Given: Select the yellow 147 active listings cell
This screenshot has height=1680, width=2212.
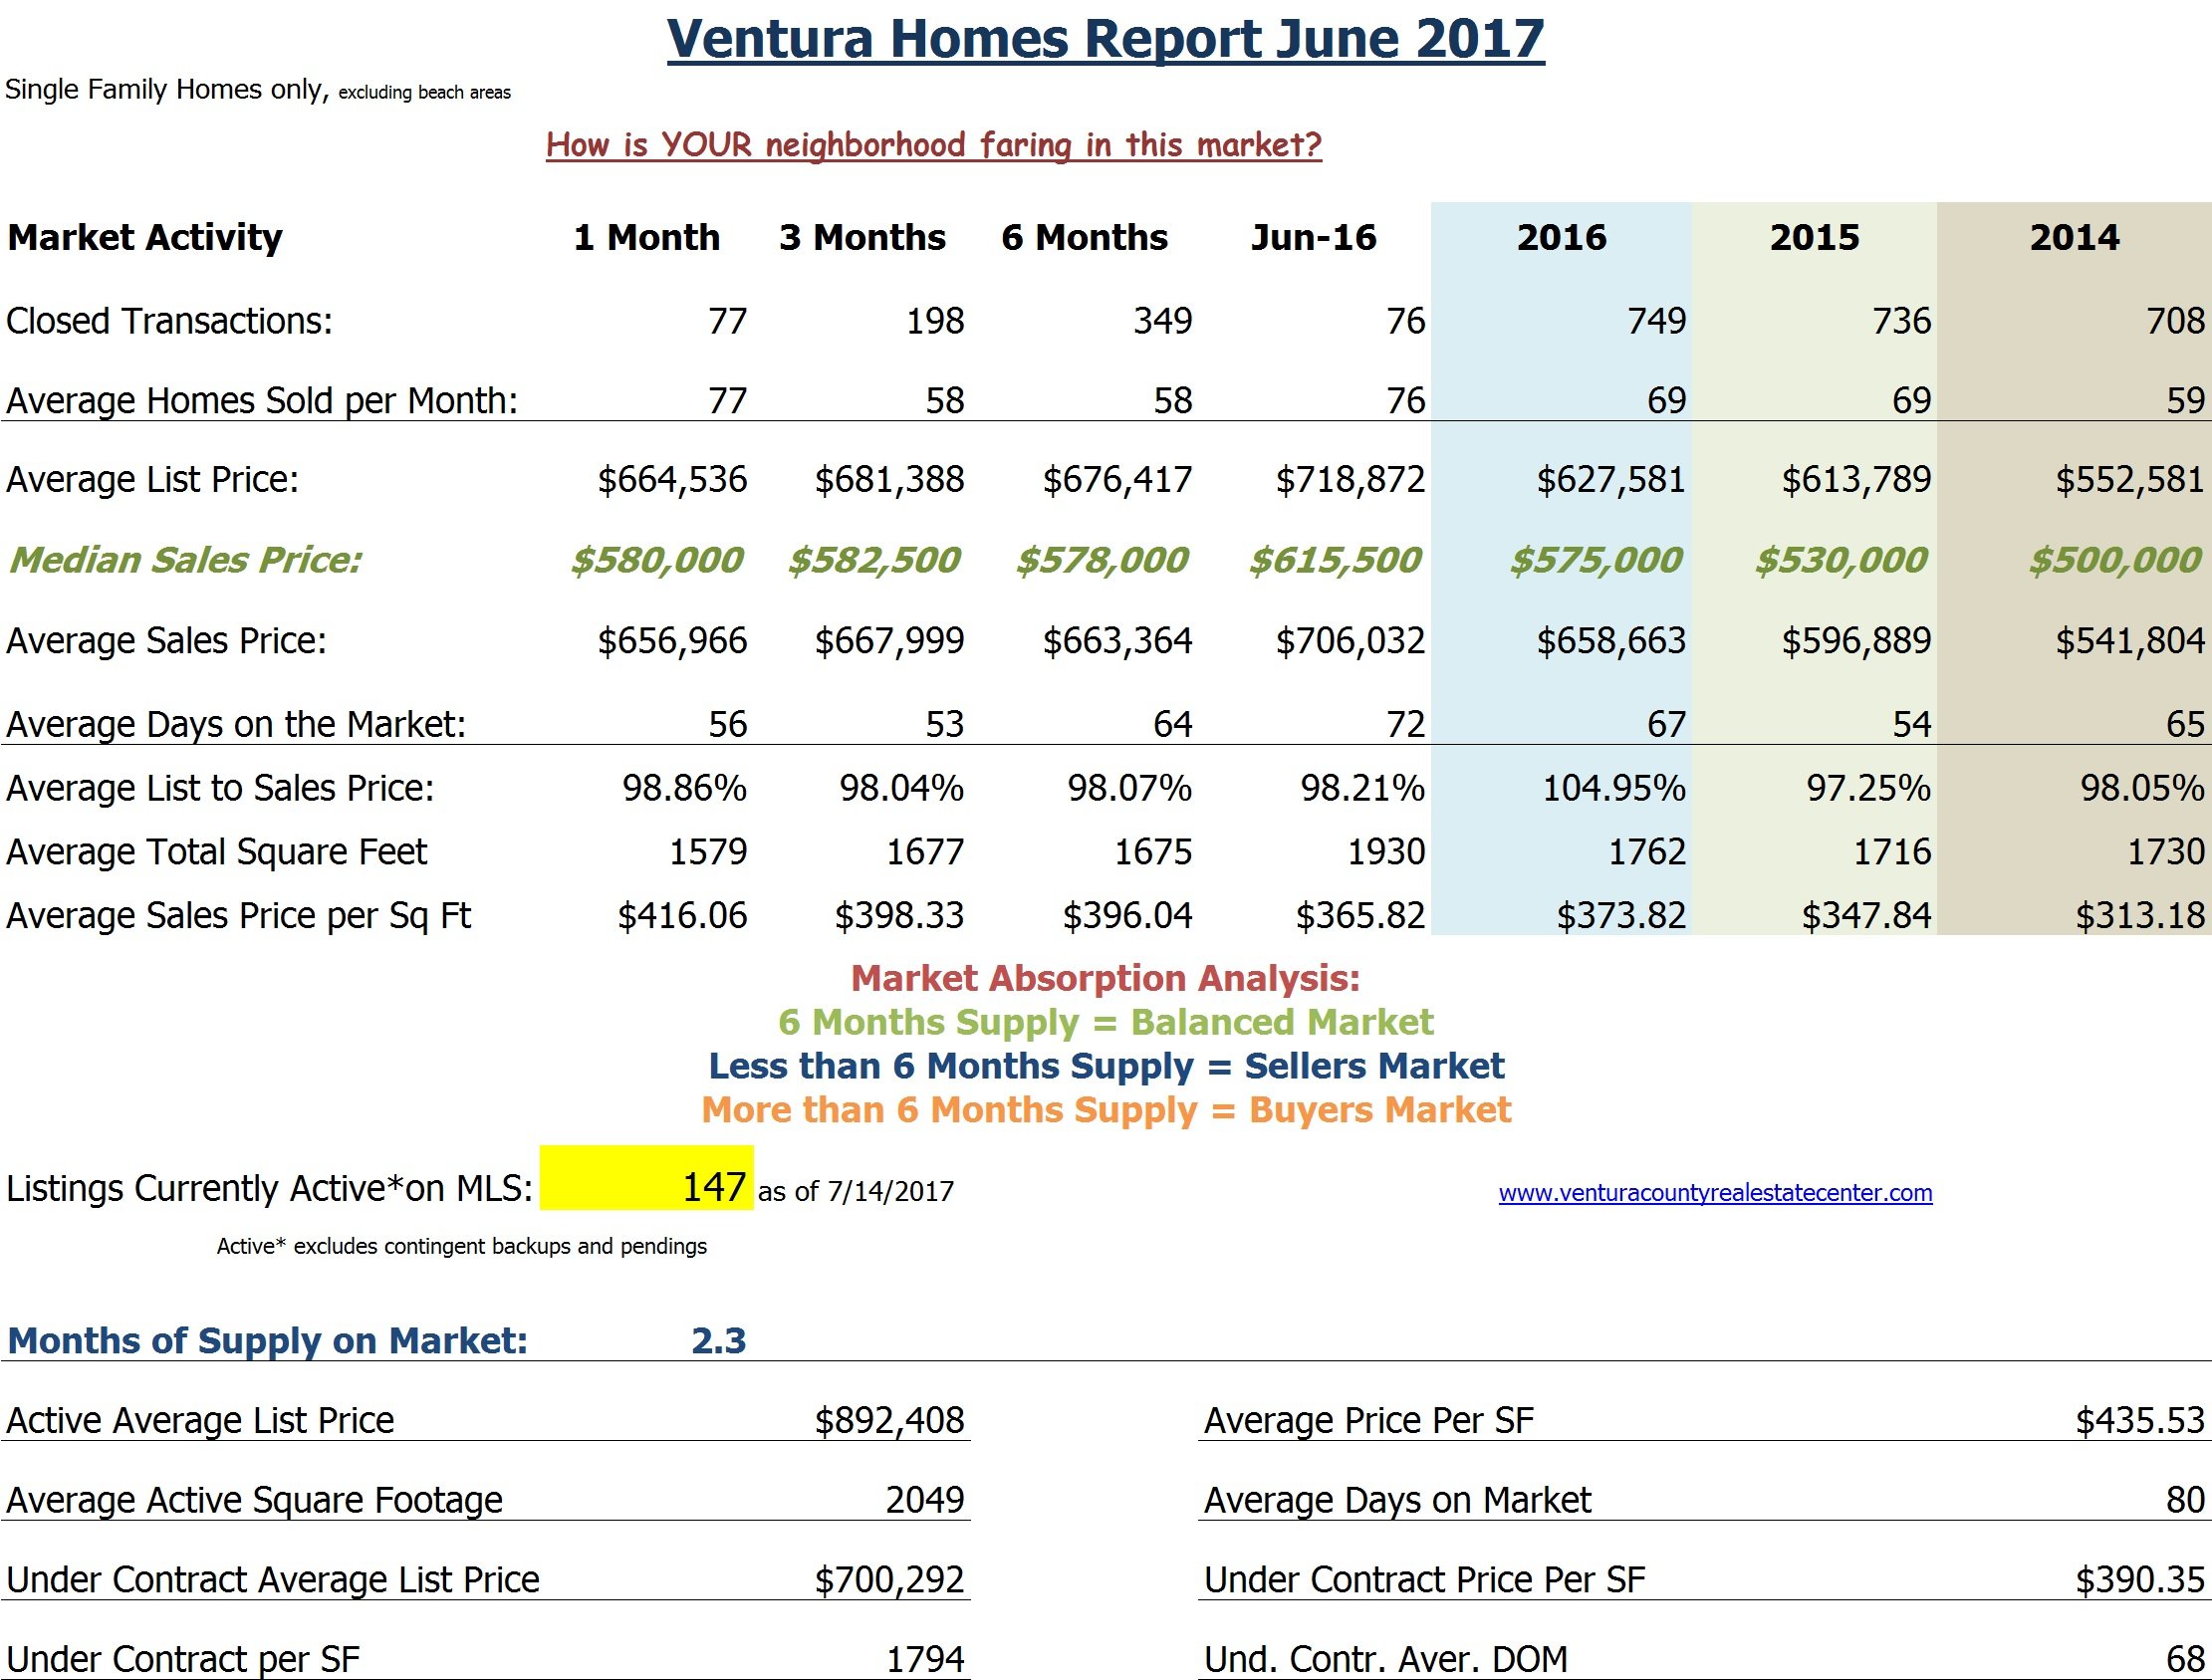Looking at the screenshot, I should tap(646, 1177).
